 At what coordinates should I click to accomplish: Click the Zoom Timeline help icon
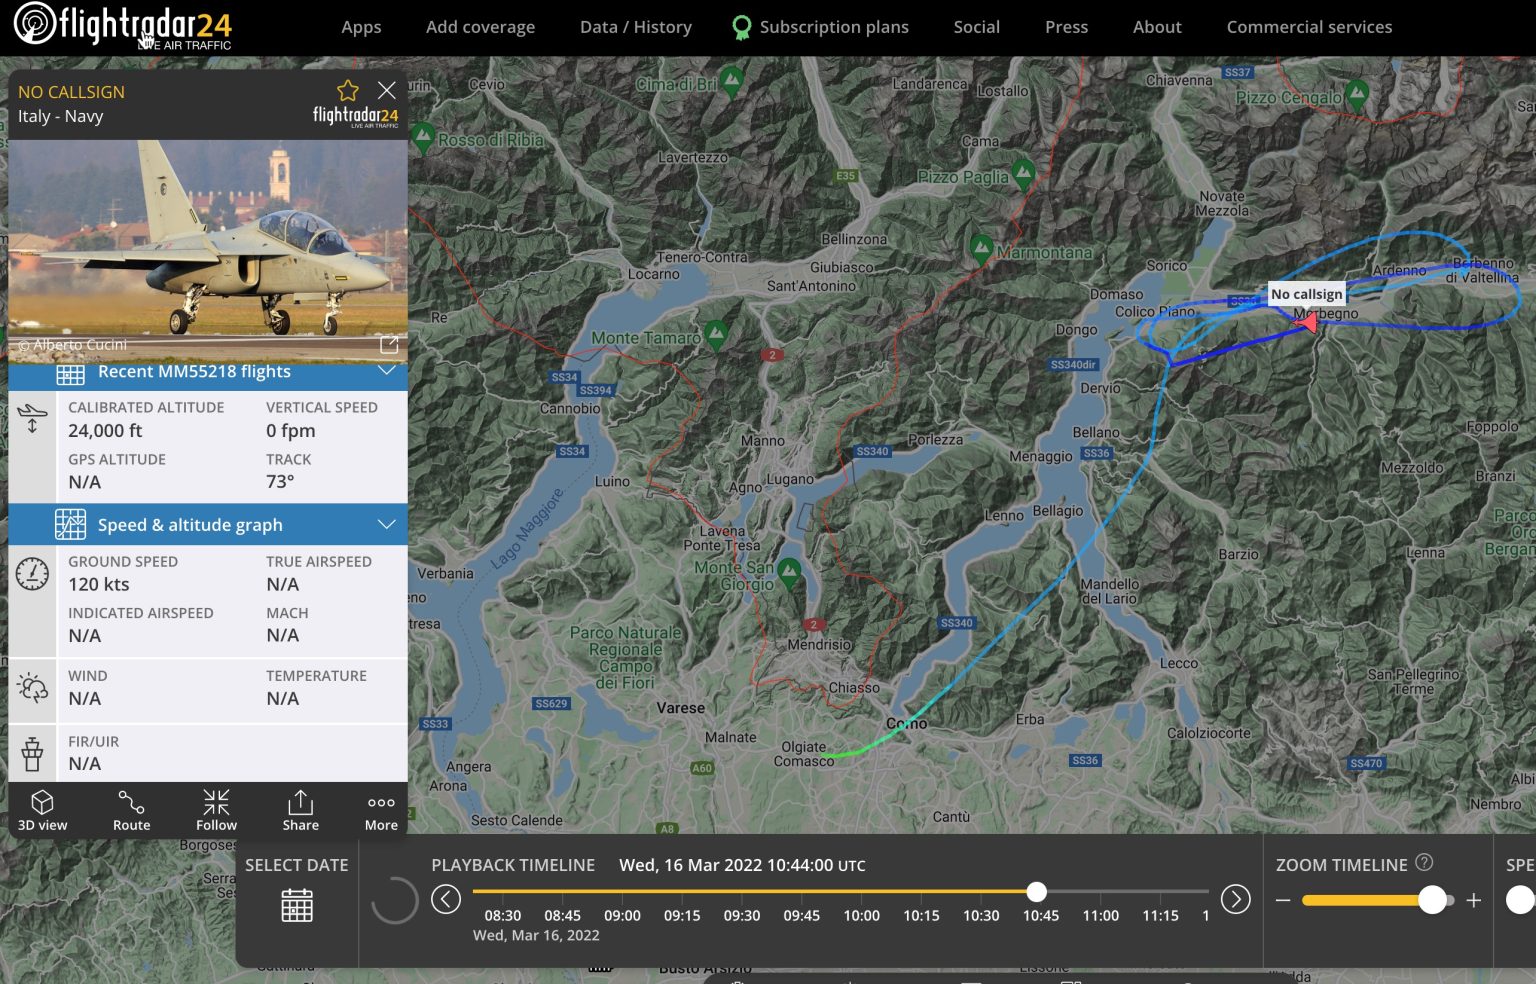(1424, 861)
